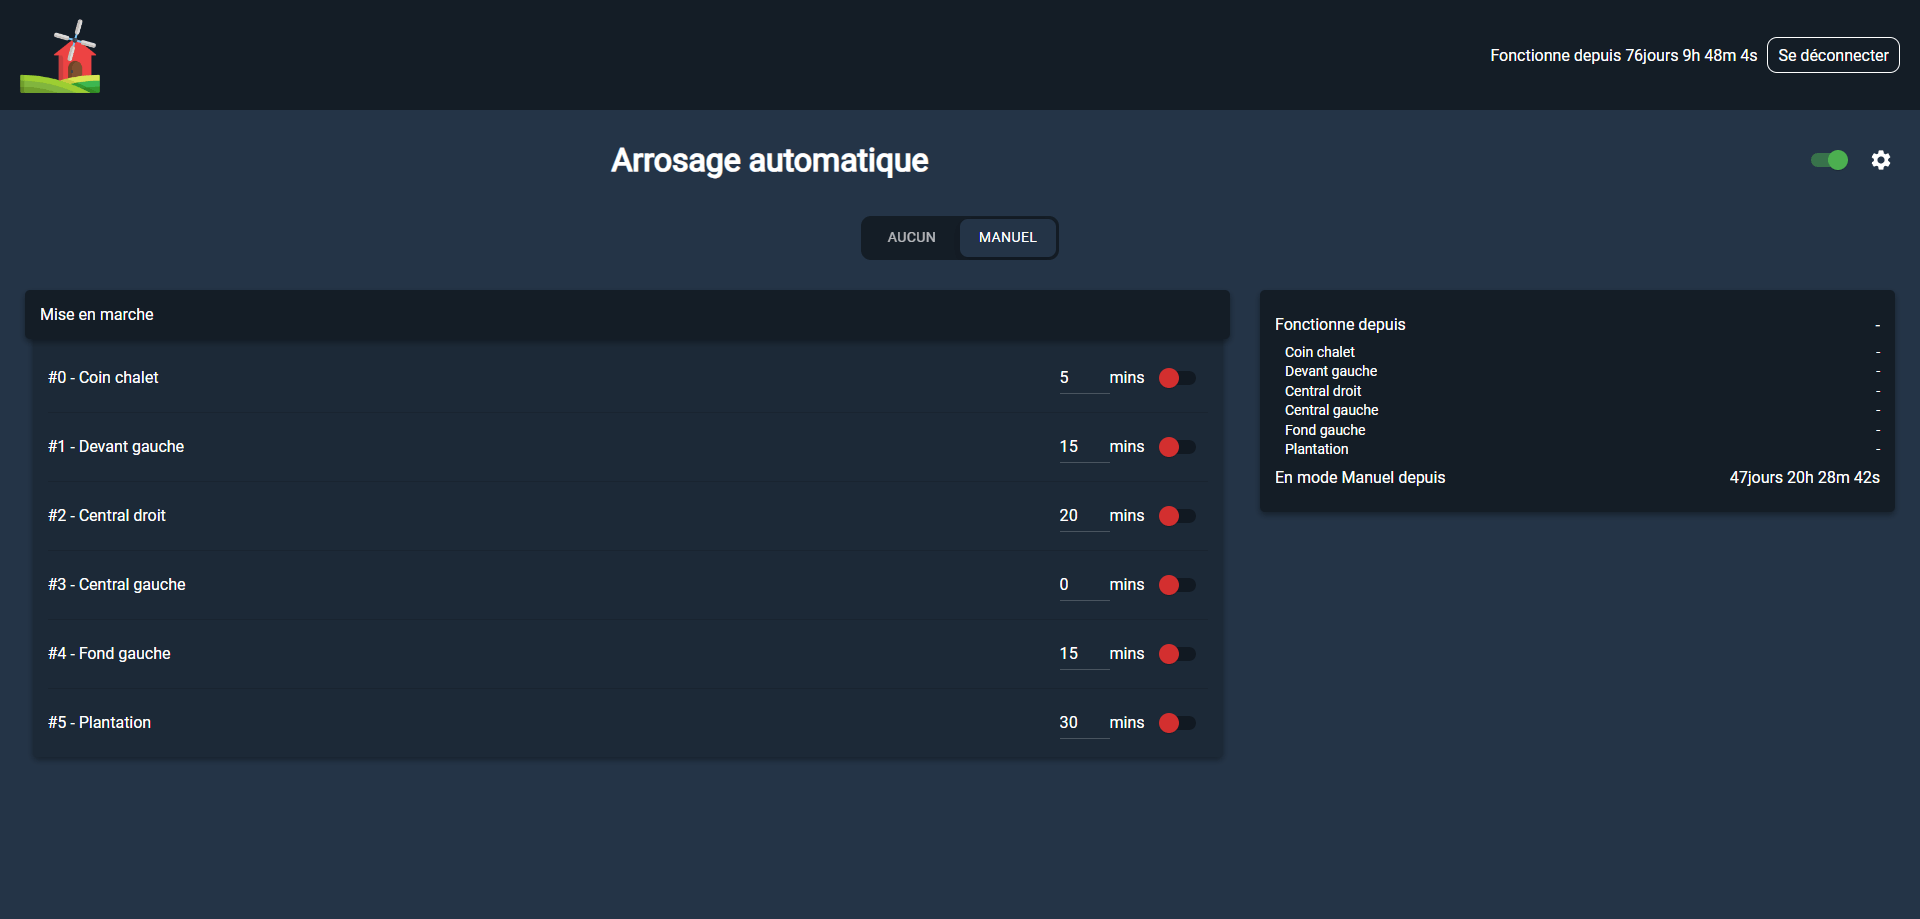Click the Arrosage automatique title

coord(770,161)
